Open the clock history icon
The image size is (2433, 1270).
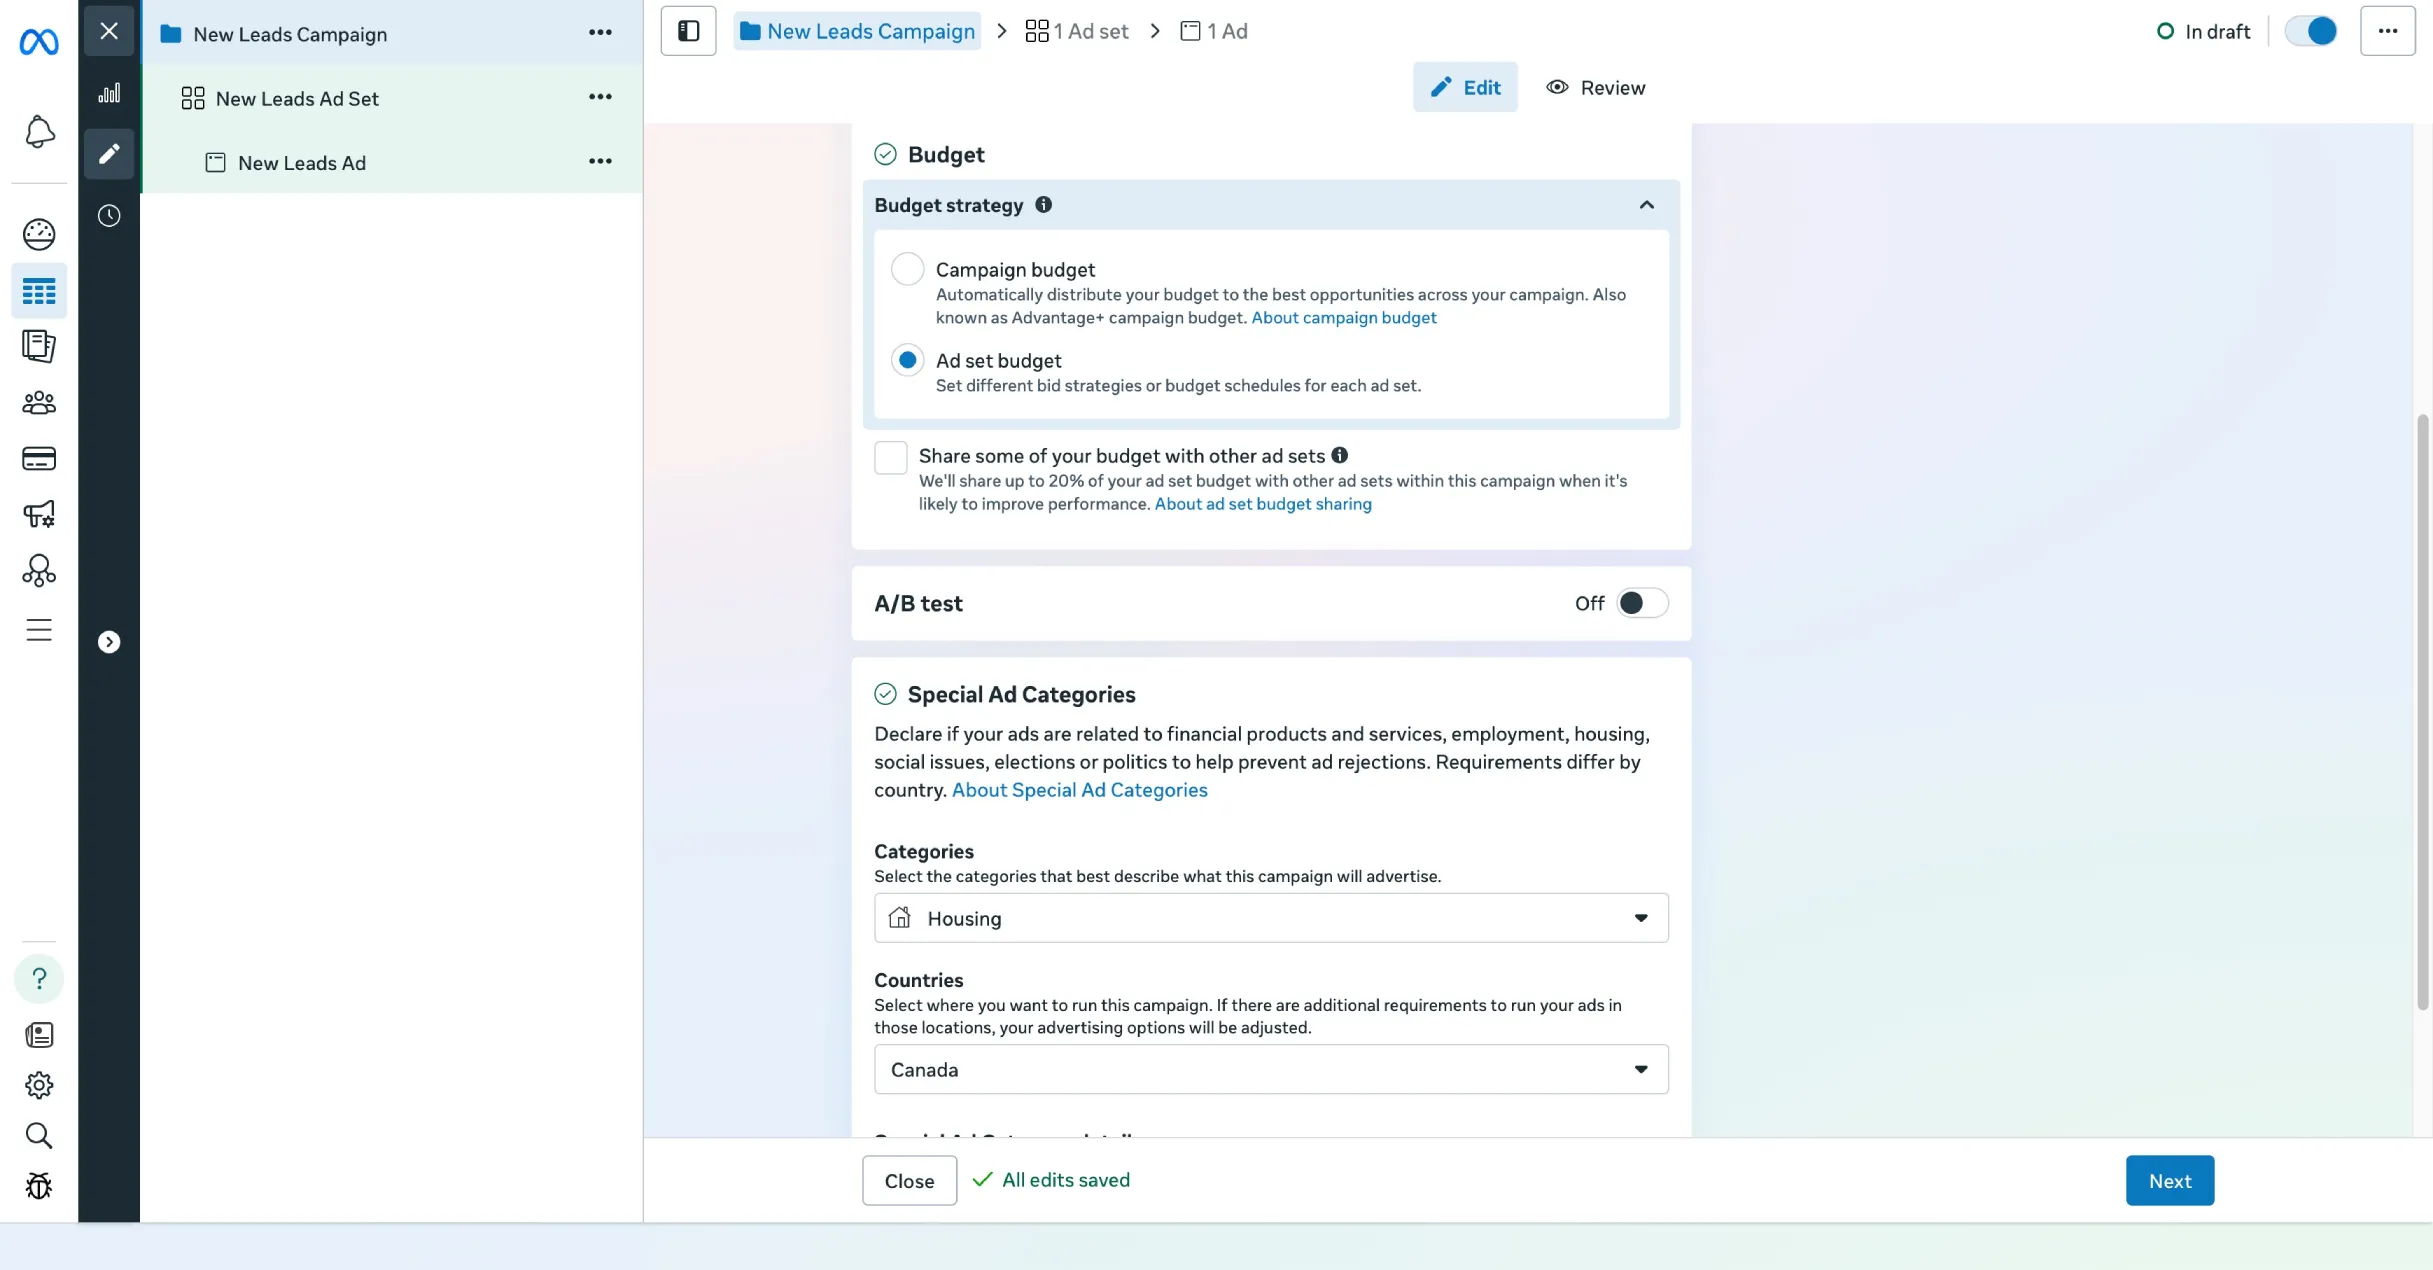[109, 216]
